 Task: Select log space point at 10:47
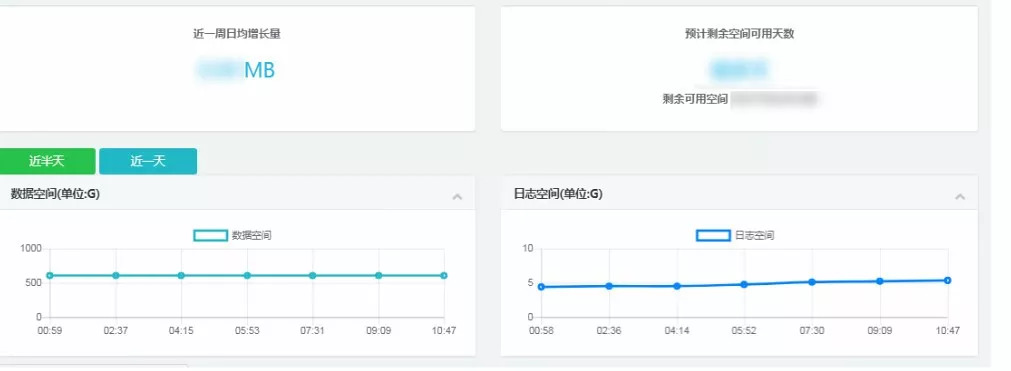point(947,280)
